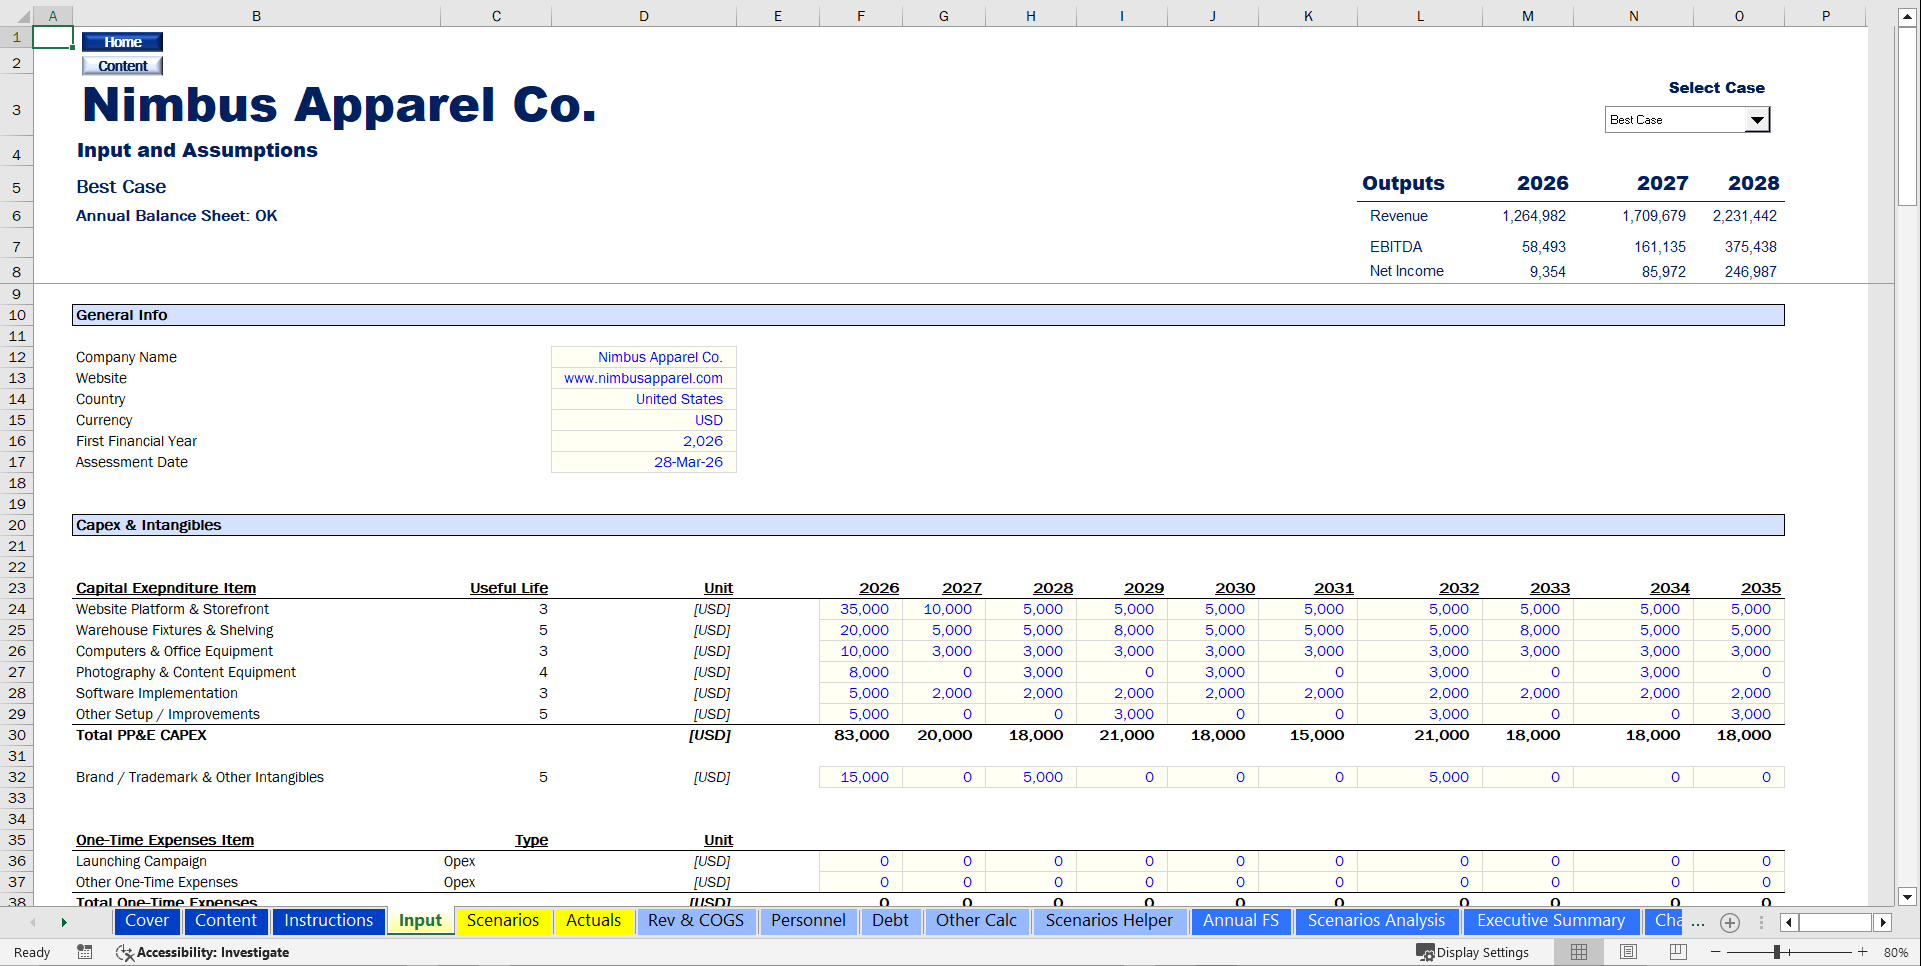
Task: Select the Rev & COGS tab
Action: tap(696, 921)
